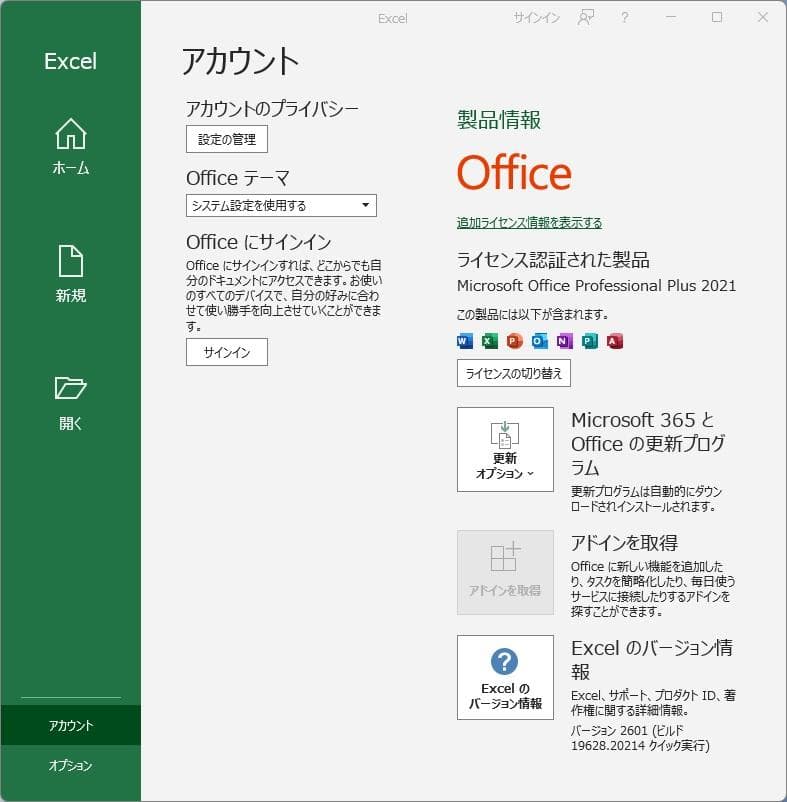Click the OneNote app icon
The height and width of the screenshot is (802, 787).
(565, 341)
